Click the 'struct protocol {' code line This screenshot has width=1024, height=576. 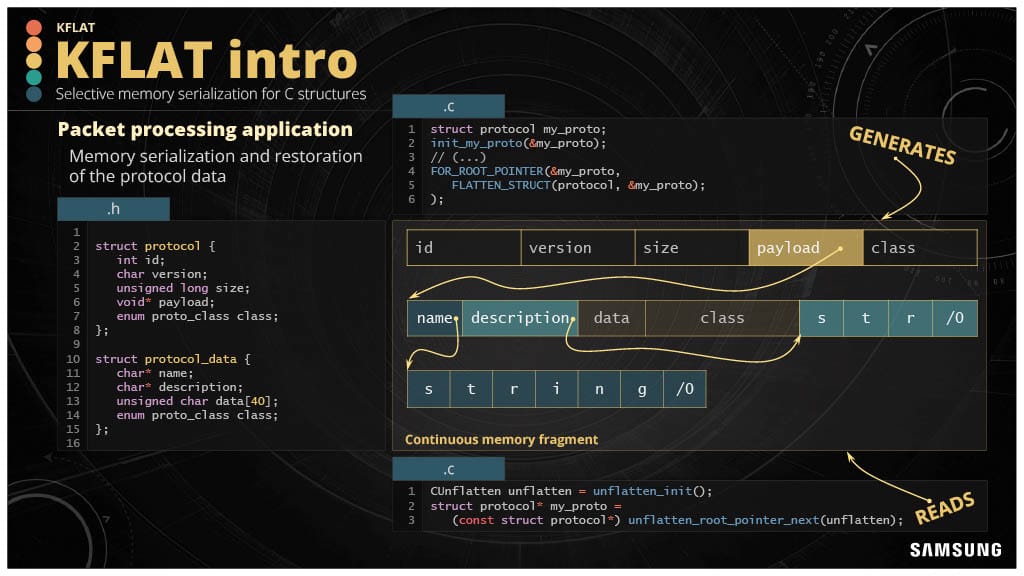tap(155, 246)
